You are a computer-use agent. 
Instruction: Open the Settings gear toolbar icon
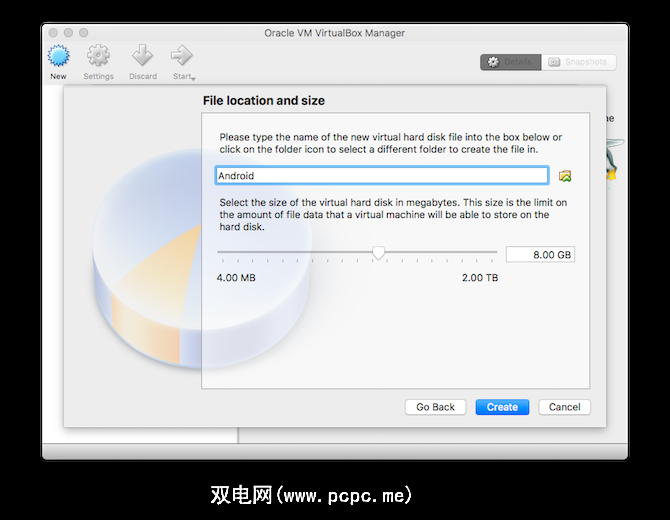[x=98, y=56]
